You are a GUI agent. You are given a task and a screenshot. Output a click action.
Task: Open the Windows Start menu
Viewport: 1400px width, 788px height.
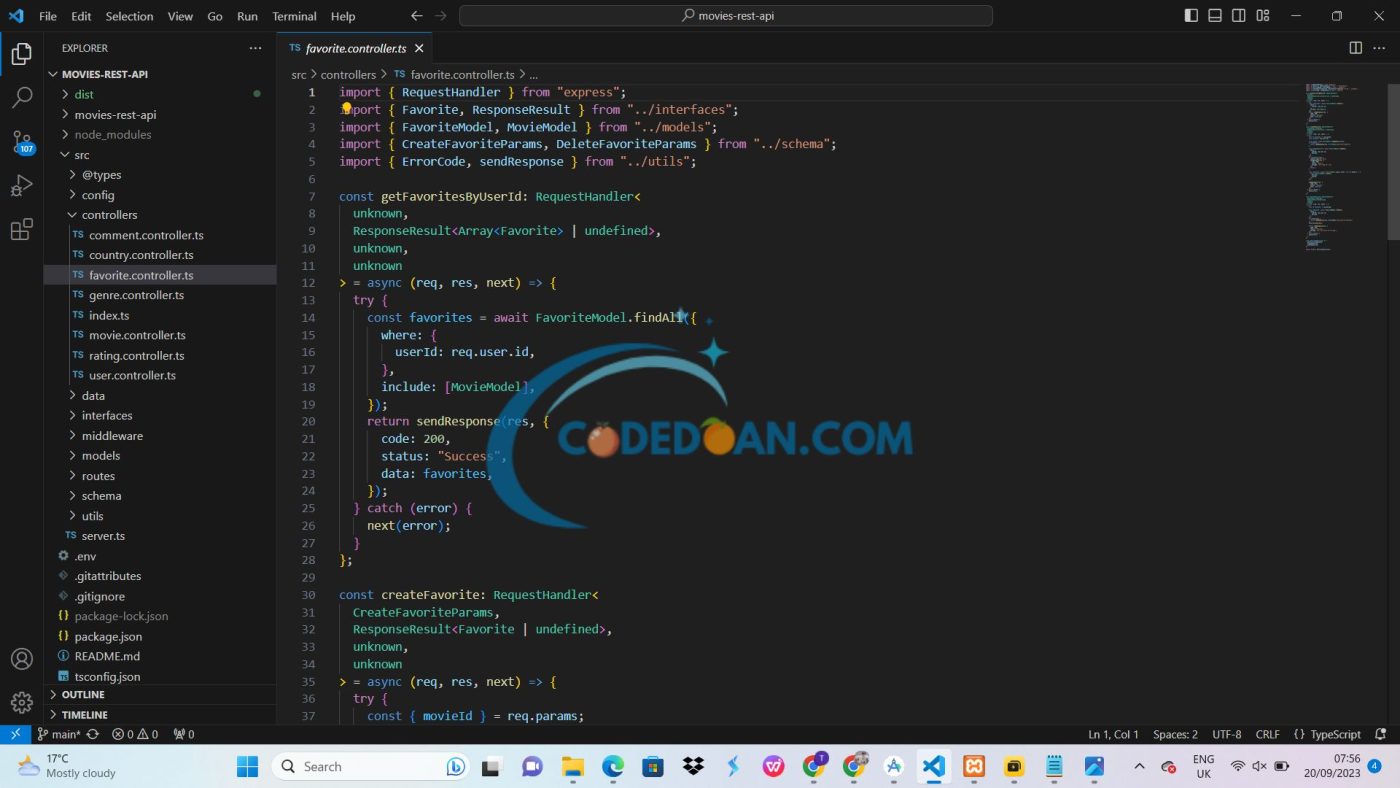tap(247, 767)
